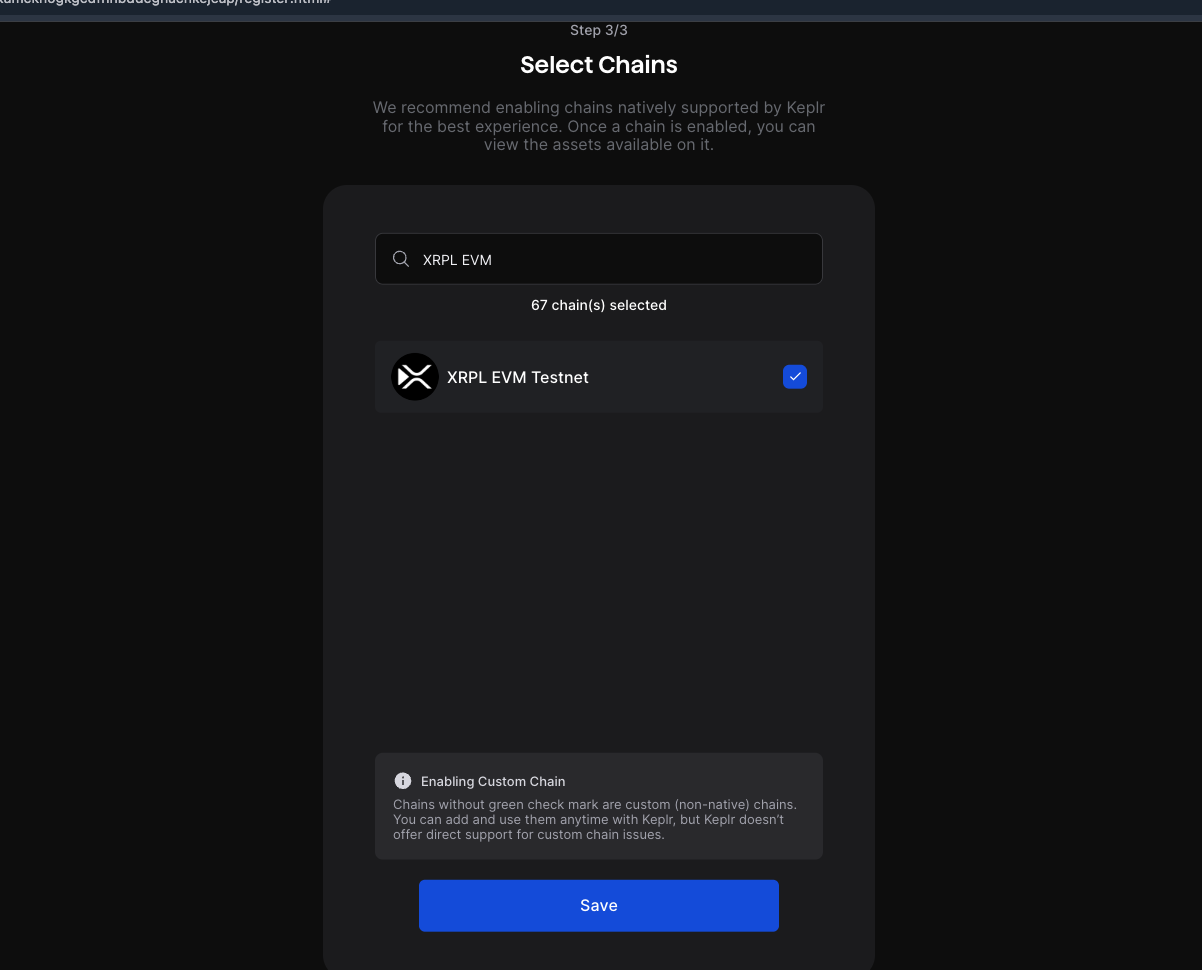Click blank space right of XRPL EVM Testnet name
This screenshot has height=970, width=1202.
tap(685, 377)
